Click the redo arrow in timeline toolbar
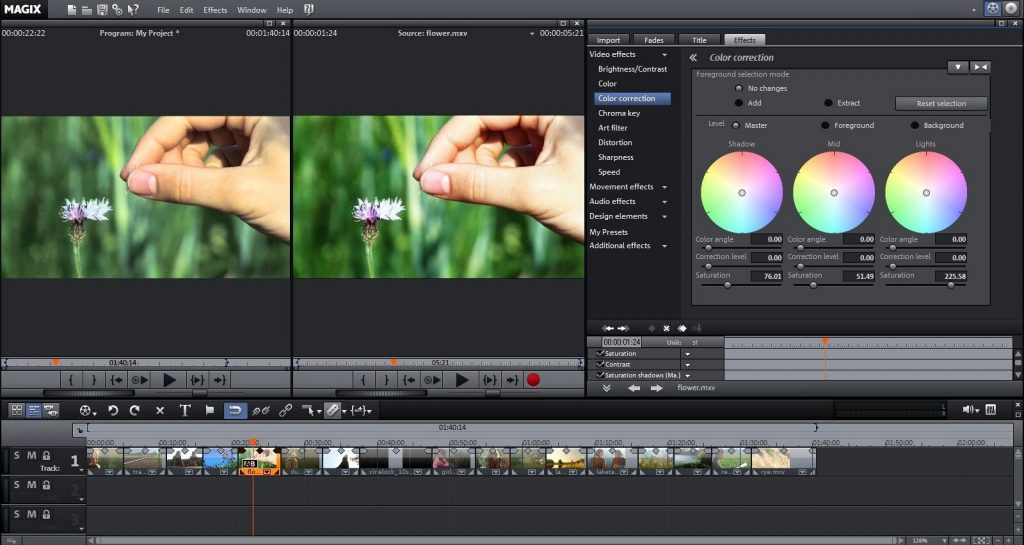 click(135, 410)
